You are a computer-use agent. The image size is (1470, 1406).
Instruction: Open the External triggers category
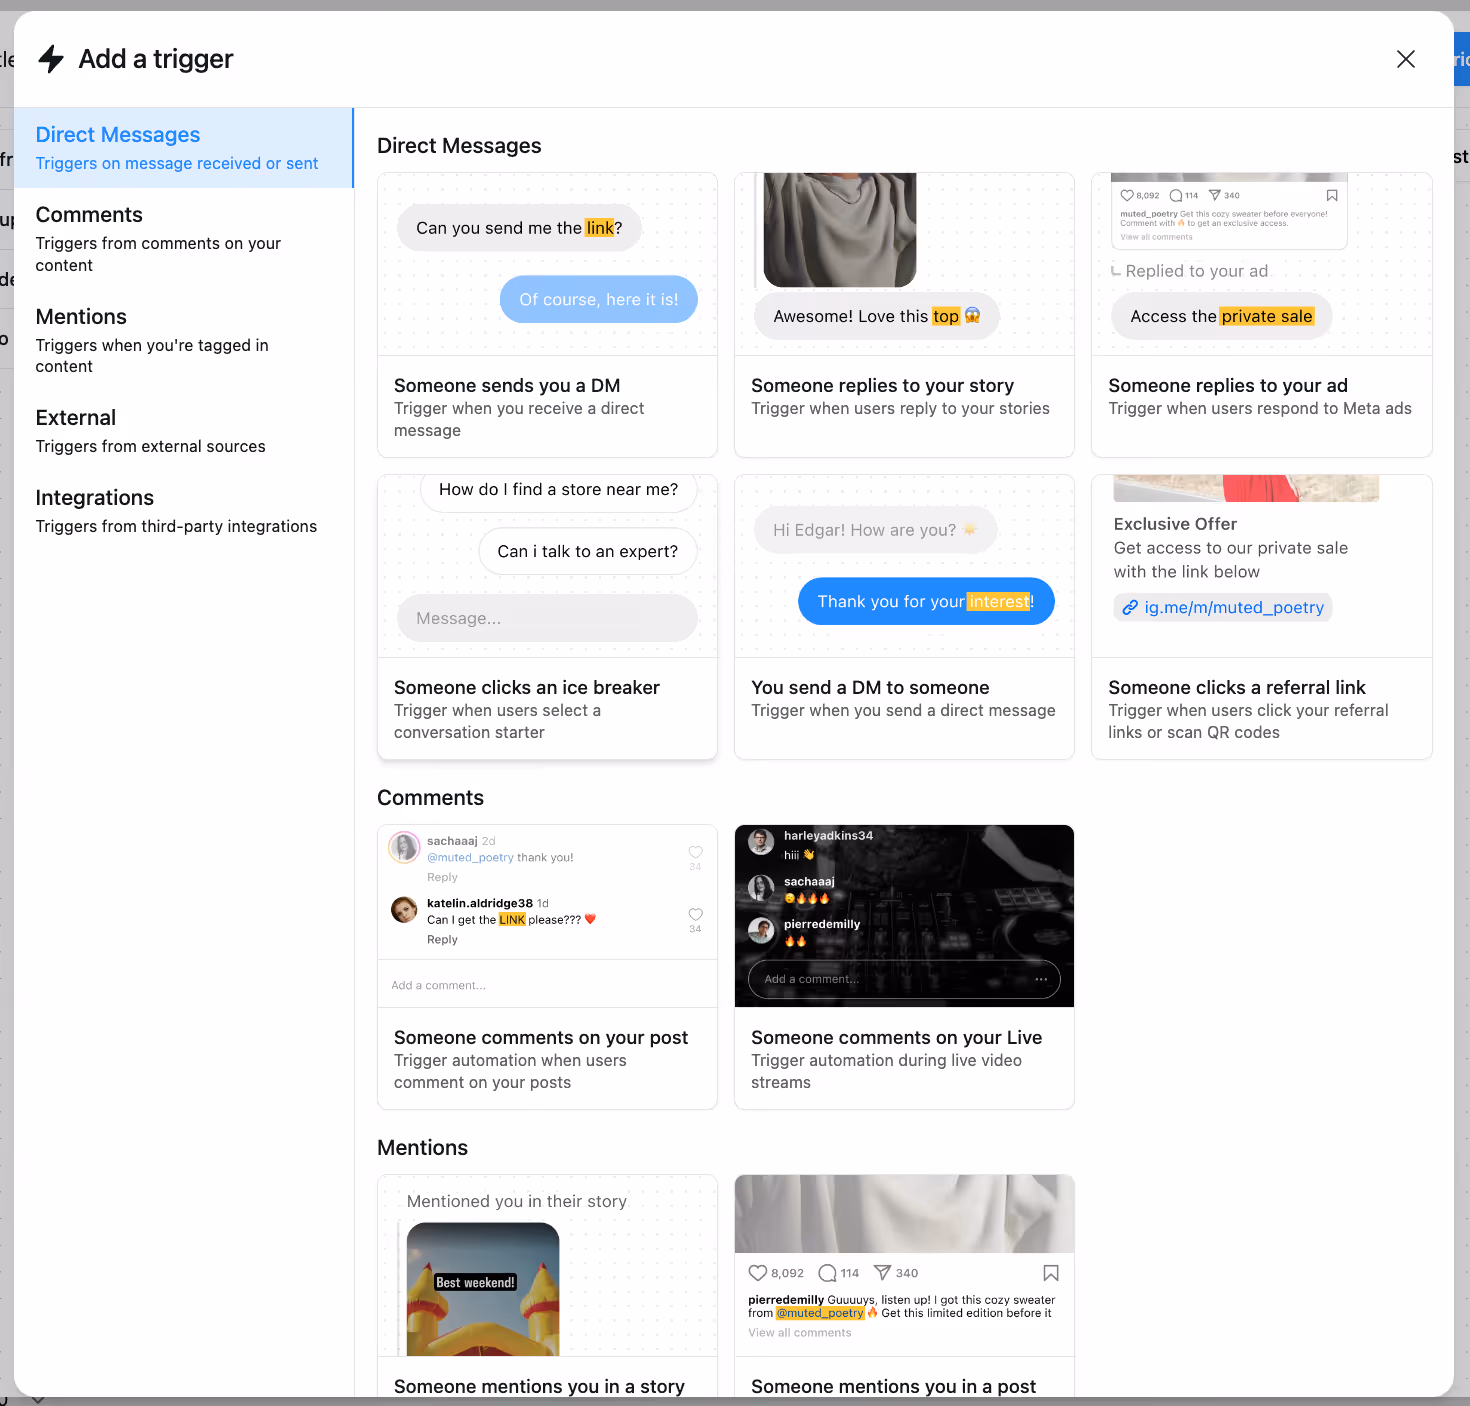point(184,431)
